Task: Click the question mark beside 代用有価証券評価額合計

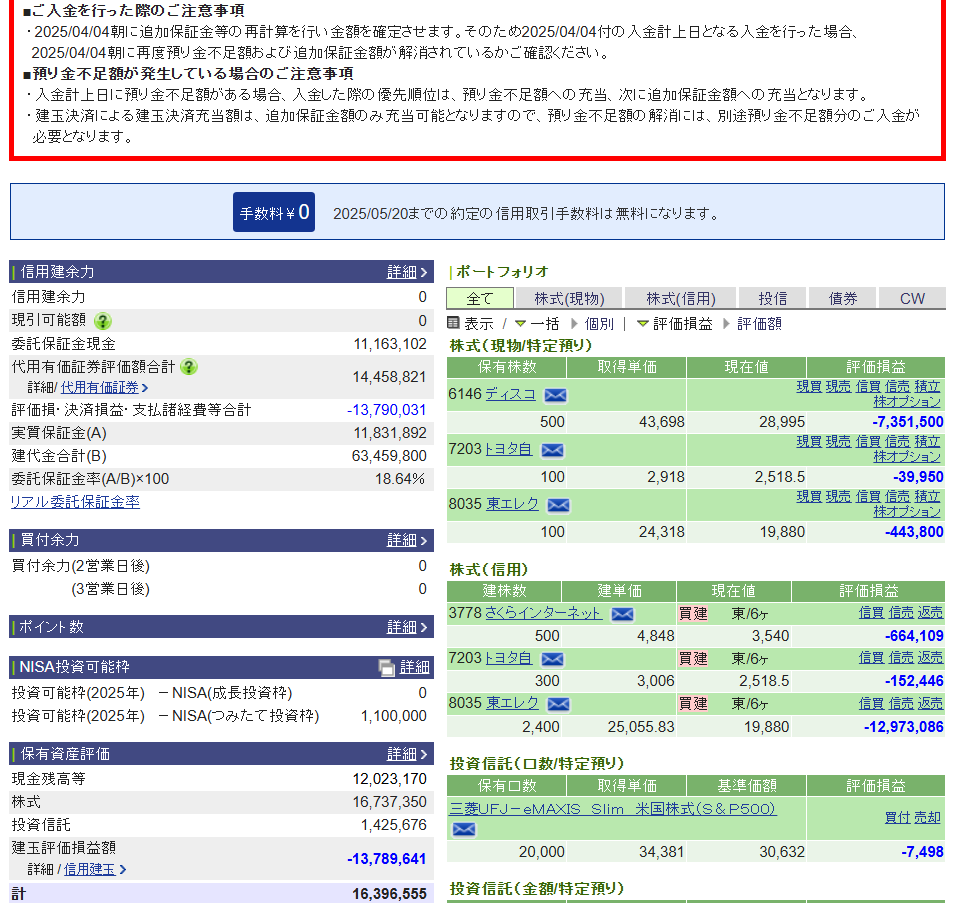Action: tap(189, 366)
